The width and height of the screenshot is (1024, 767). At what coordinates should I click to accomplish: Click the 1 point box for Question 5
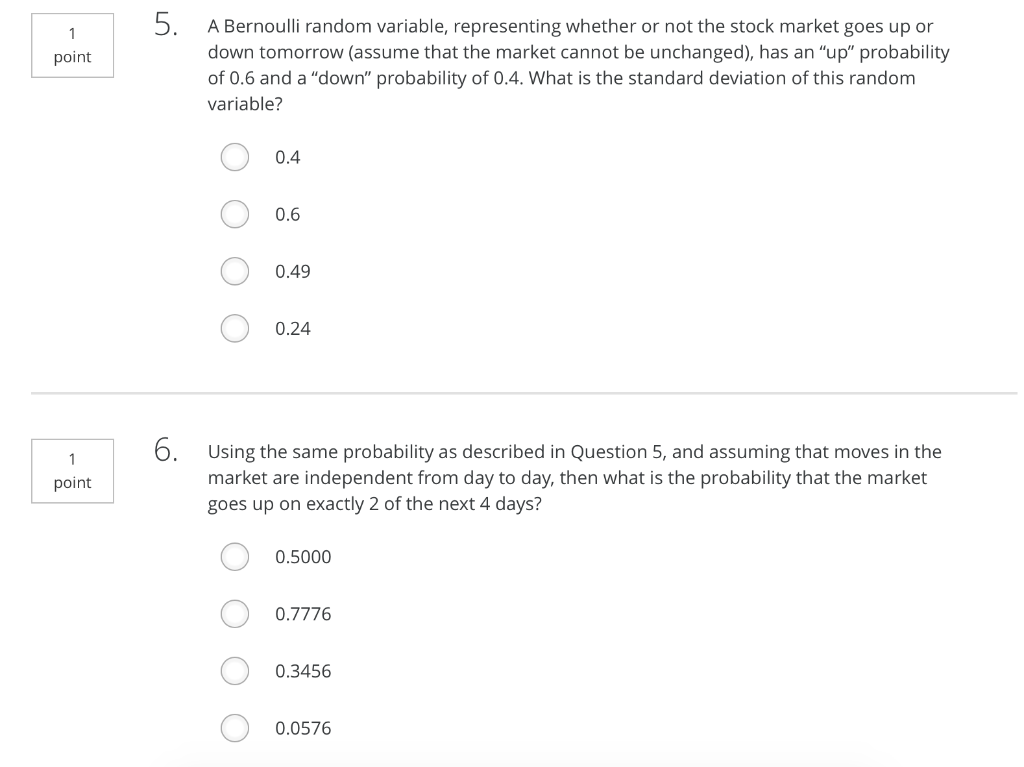pos(72,44)
